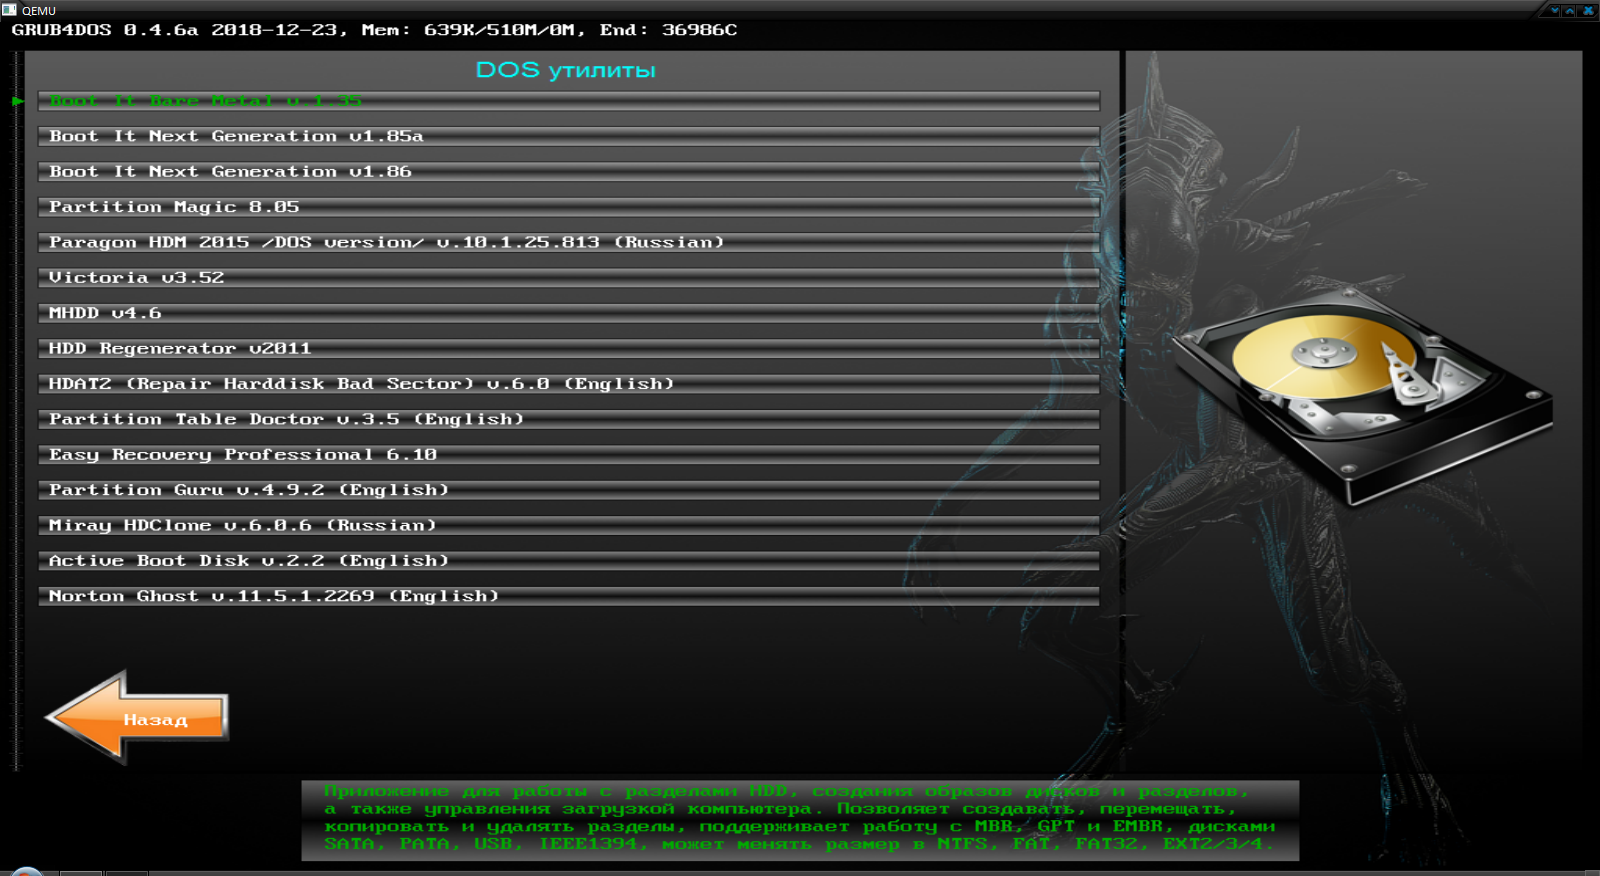This screenshot has height=876, width=1600.
Task: Open Partition Table Doctor v.3.5
Action: point(286,419)
